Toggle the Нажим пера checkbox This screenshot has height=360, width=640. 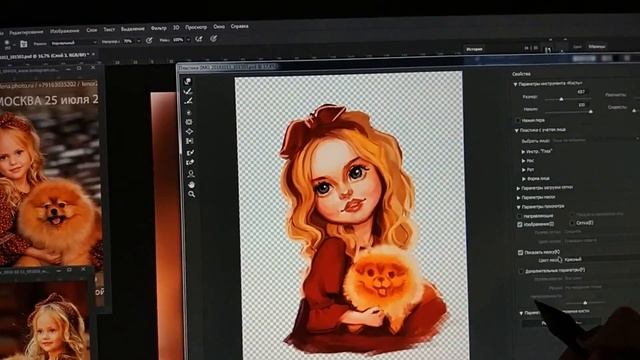518,120
